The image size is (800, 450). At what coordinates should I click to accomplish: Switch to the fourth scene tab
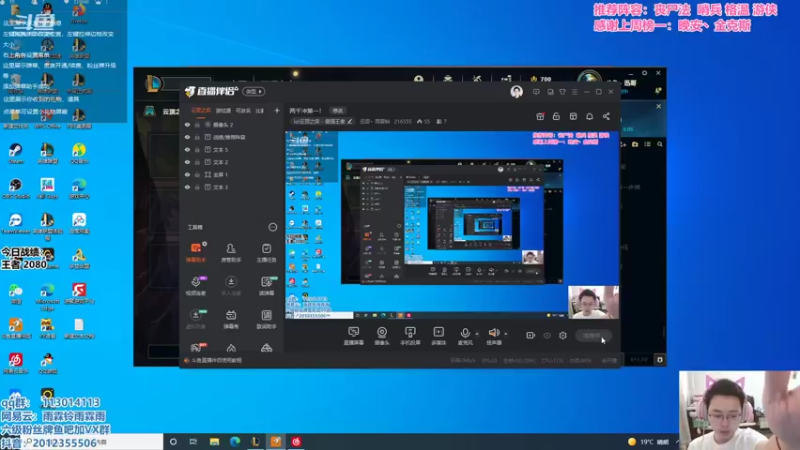[260, 110]
